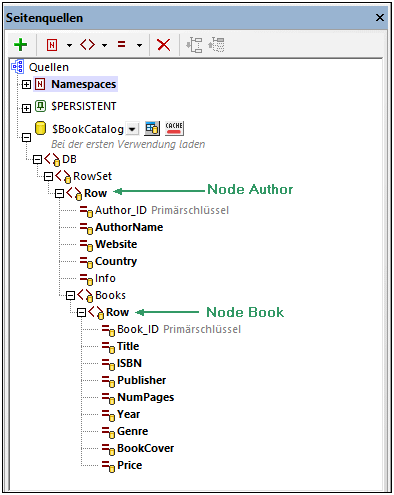Click the red Namespace toolbar icon
This screenshot has height=495, width=394.
tap(52, 45)
